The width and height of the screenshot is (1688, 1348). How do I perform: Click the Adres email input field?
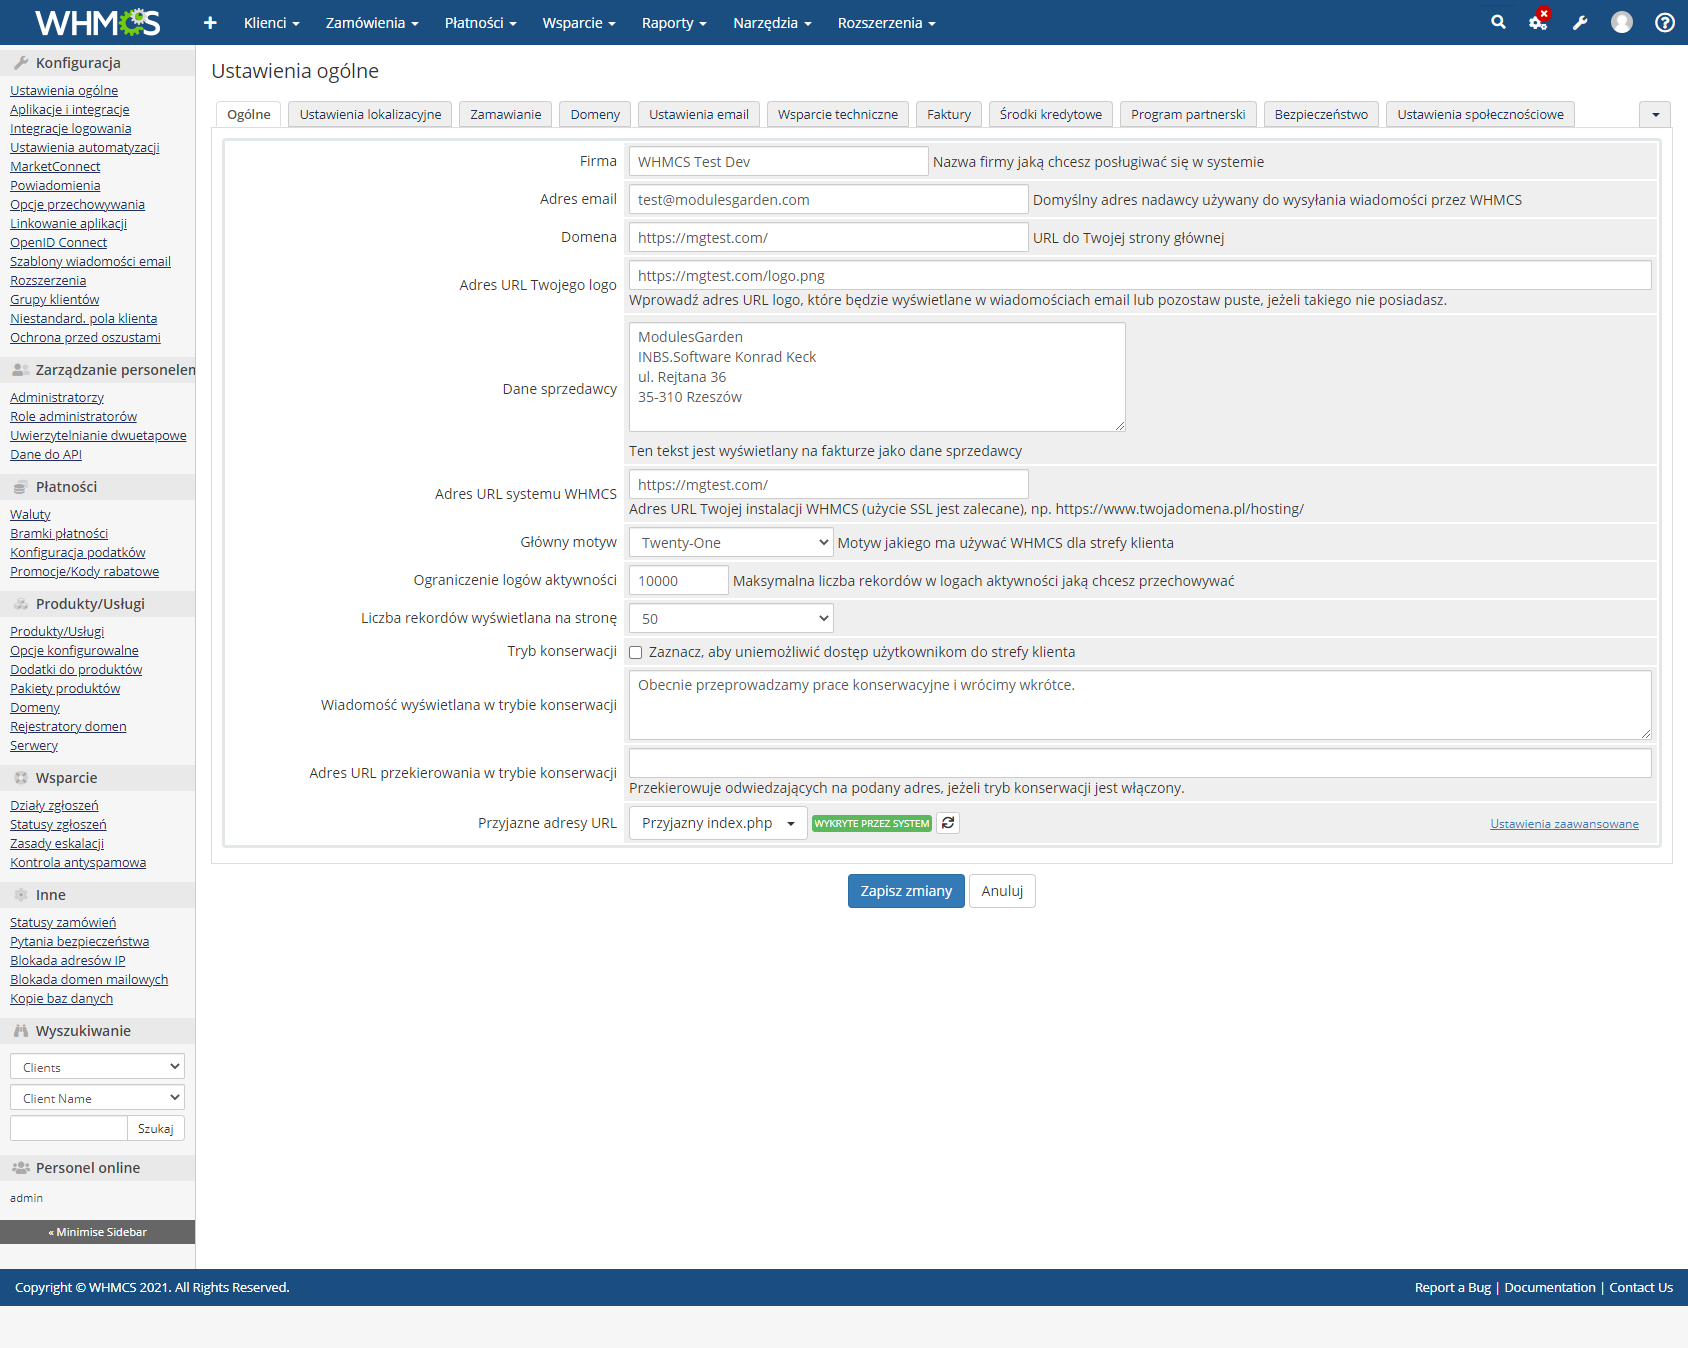click(827, 199)
